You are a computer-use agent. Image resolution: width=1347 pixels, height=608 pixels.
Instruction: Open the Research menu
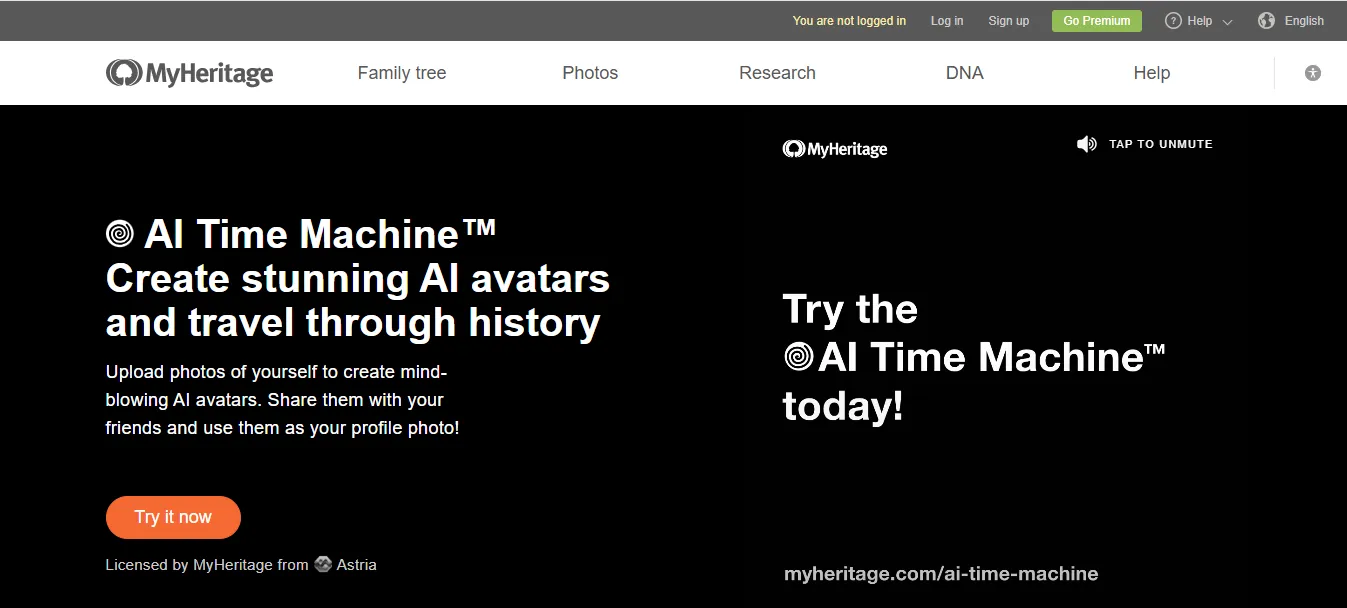(x=777, y=73)
